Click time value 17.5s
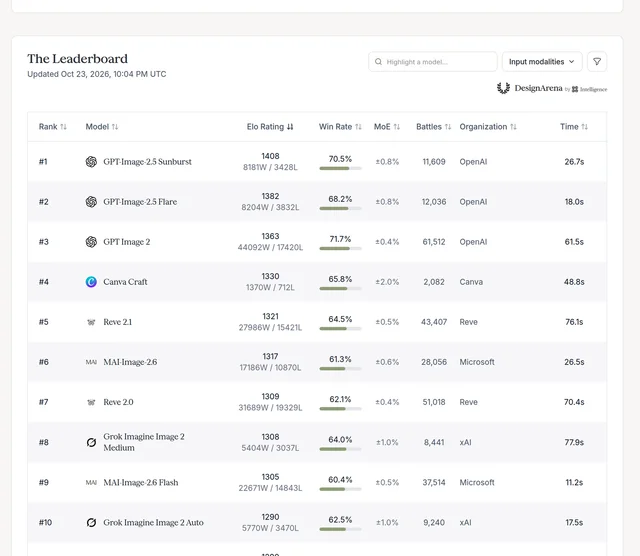 click(x=574, y=523)
